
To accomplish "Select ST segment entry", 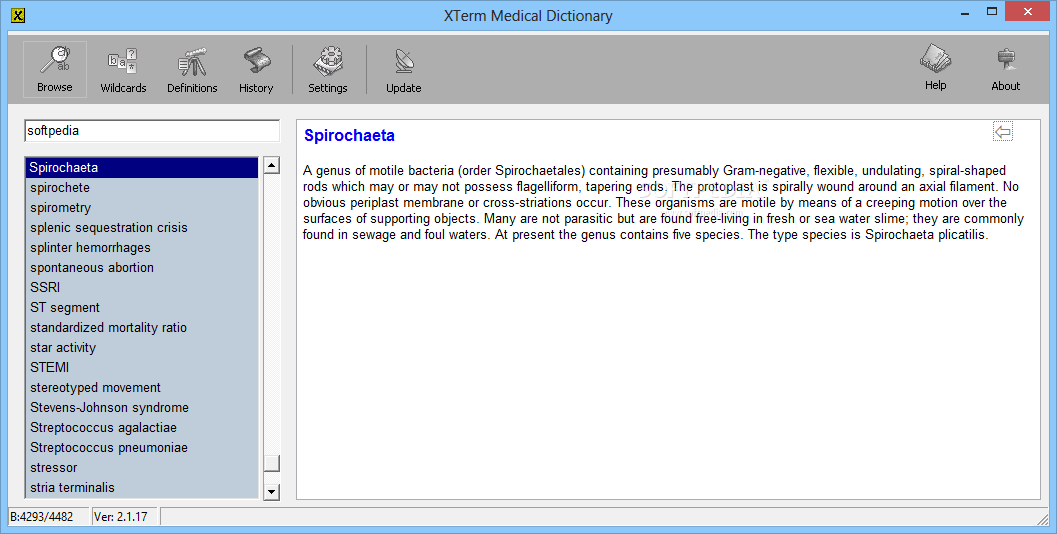I will pyautogui.click(x=142, y=307).
